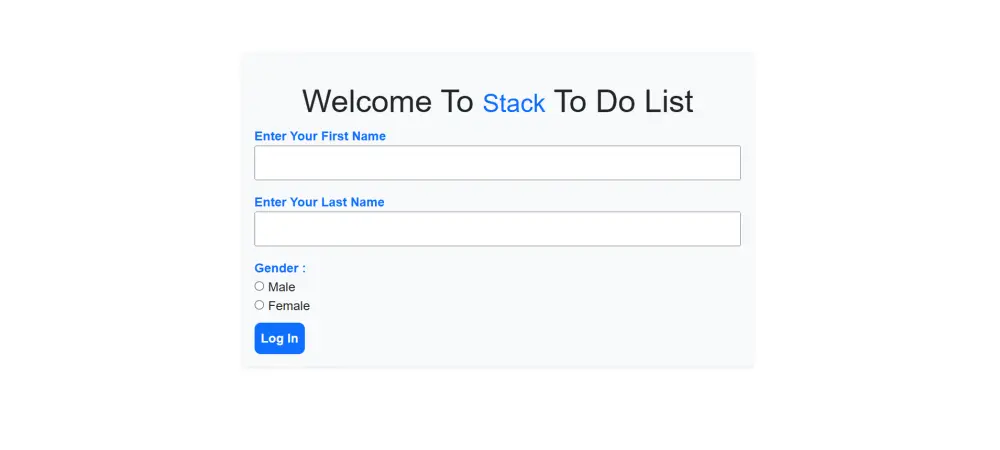Viewport: 1000px width, 450px height.
Task: Click "Enter" in the Last Name label
Action: coord(270,202)
